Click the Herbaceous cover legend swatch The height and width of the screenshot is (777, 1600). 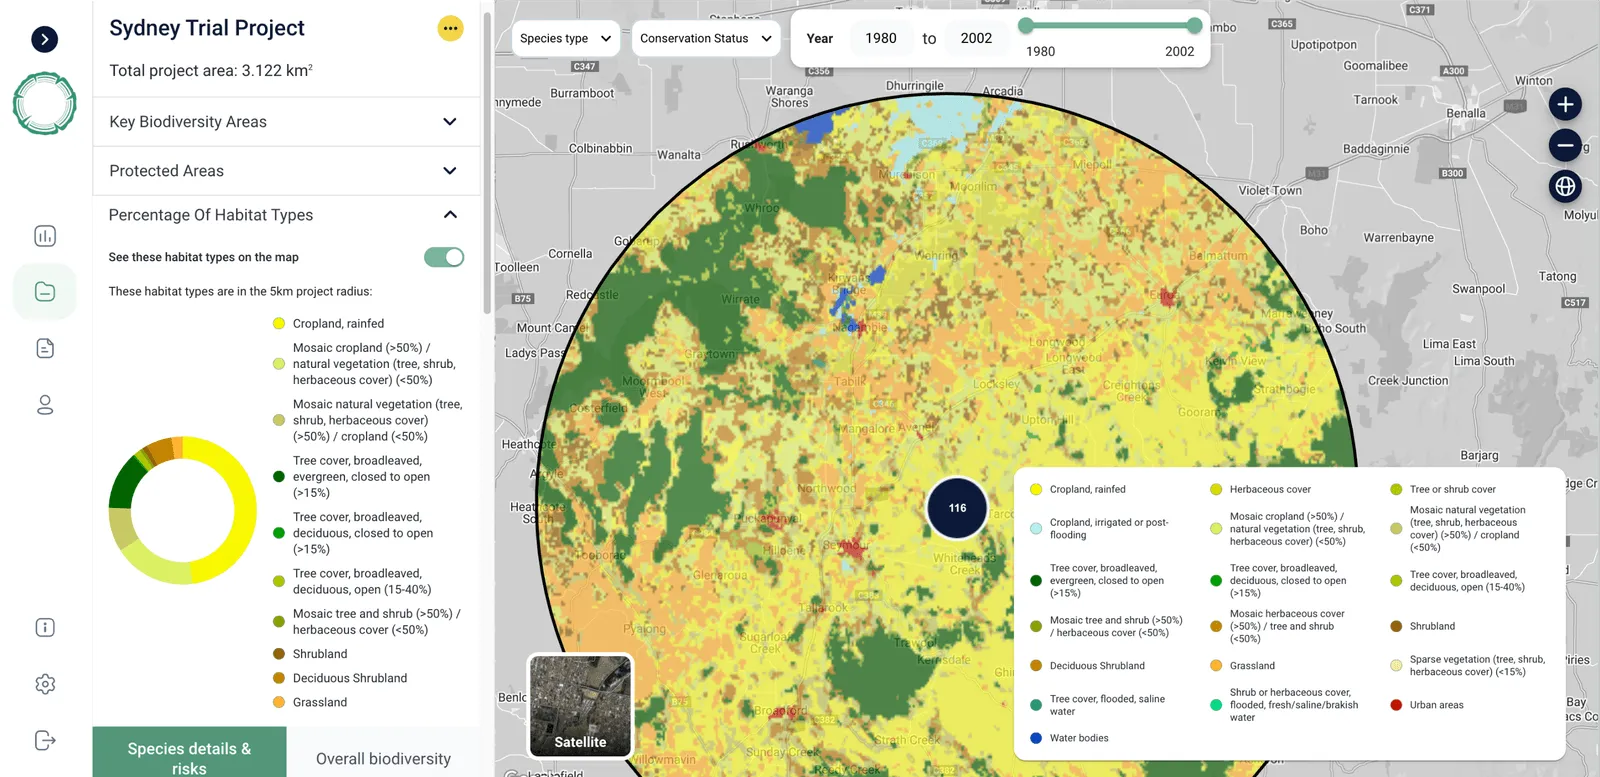click(1216, 489)
